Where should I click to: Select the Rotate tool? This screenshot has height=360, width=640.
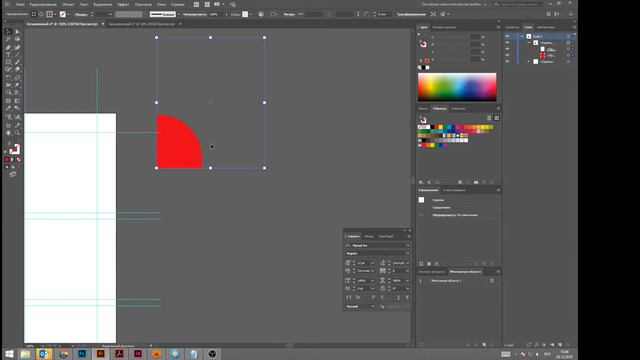point(8,78)
